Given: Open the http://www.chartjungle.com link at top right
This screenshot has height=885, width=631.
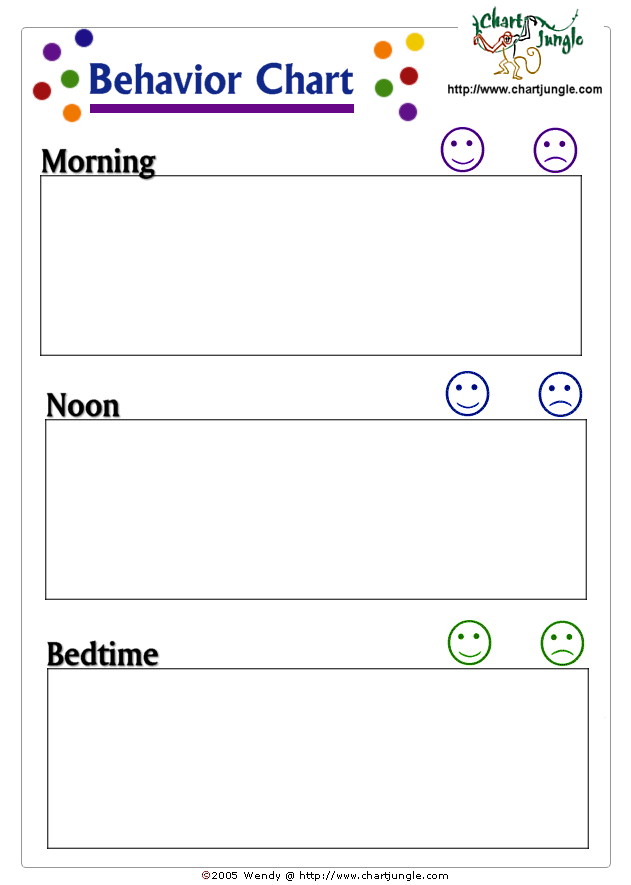Looking at the screenshot, I should pyautogui.click(x=524, y=90).
